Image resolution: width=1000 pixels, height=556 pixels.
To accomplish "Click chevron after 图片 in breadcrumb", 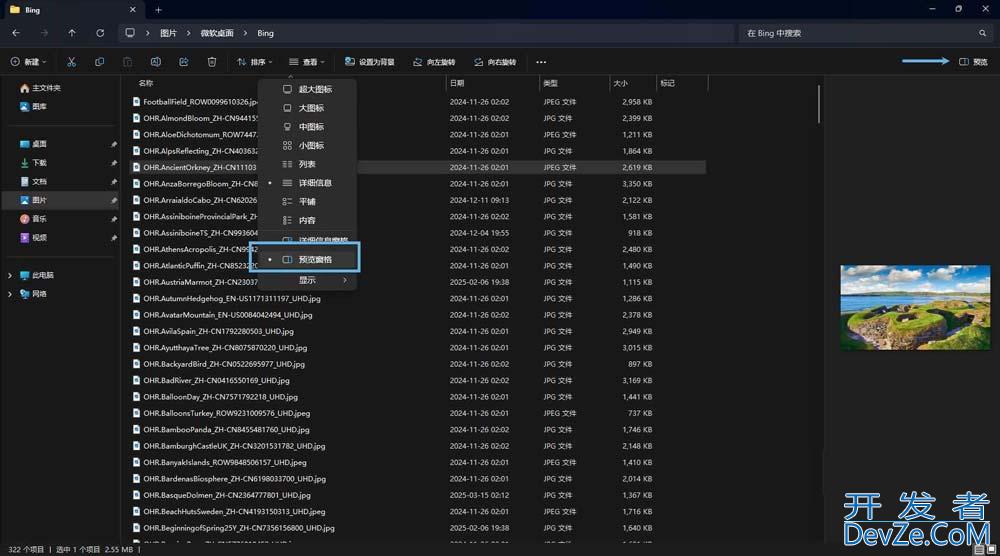I will (189, 33).
